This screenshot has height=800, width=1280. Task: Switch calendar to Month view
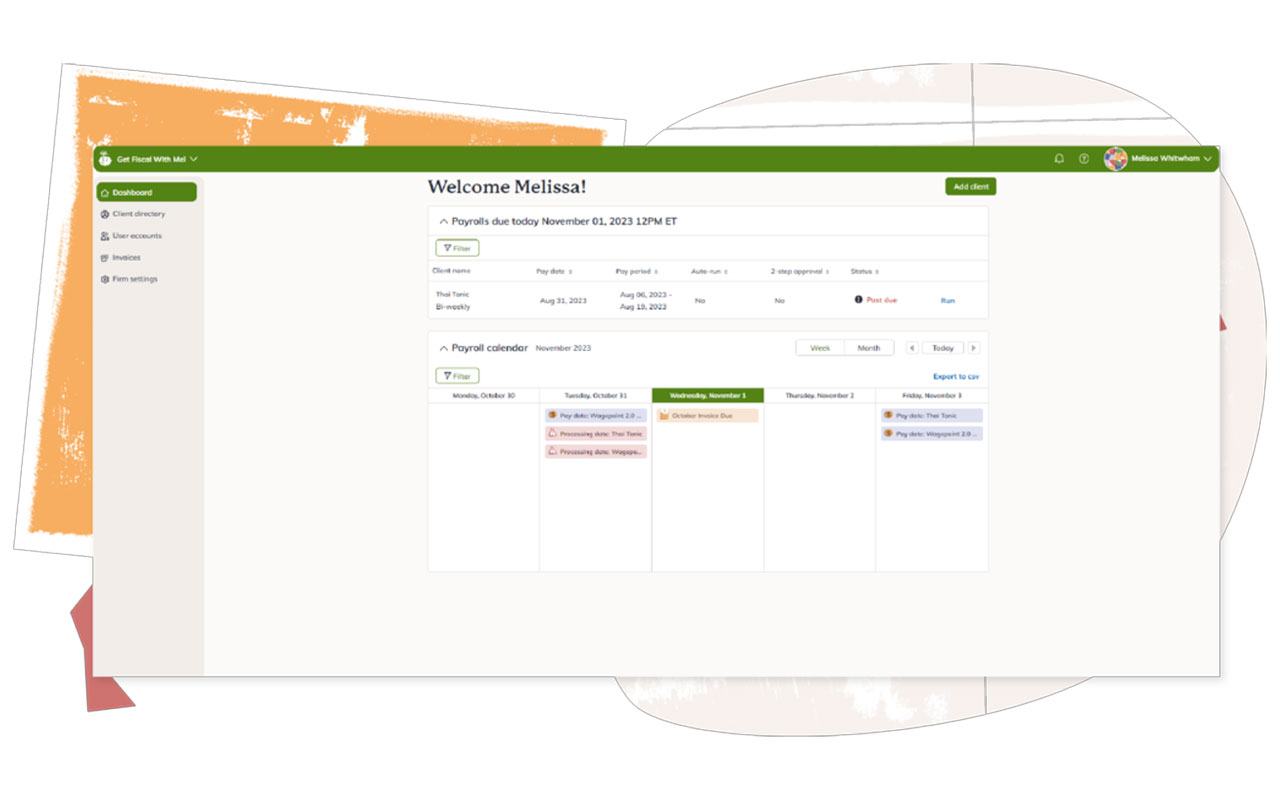869,347
